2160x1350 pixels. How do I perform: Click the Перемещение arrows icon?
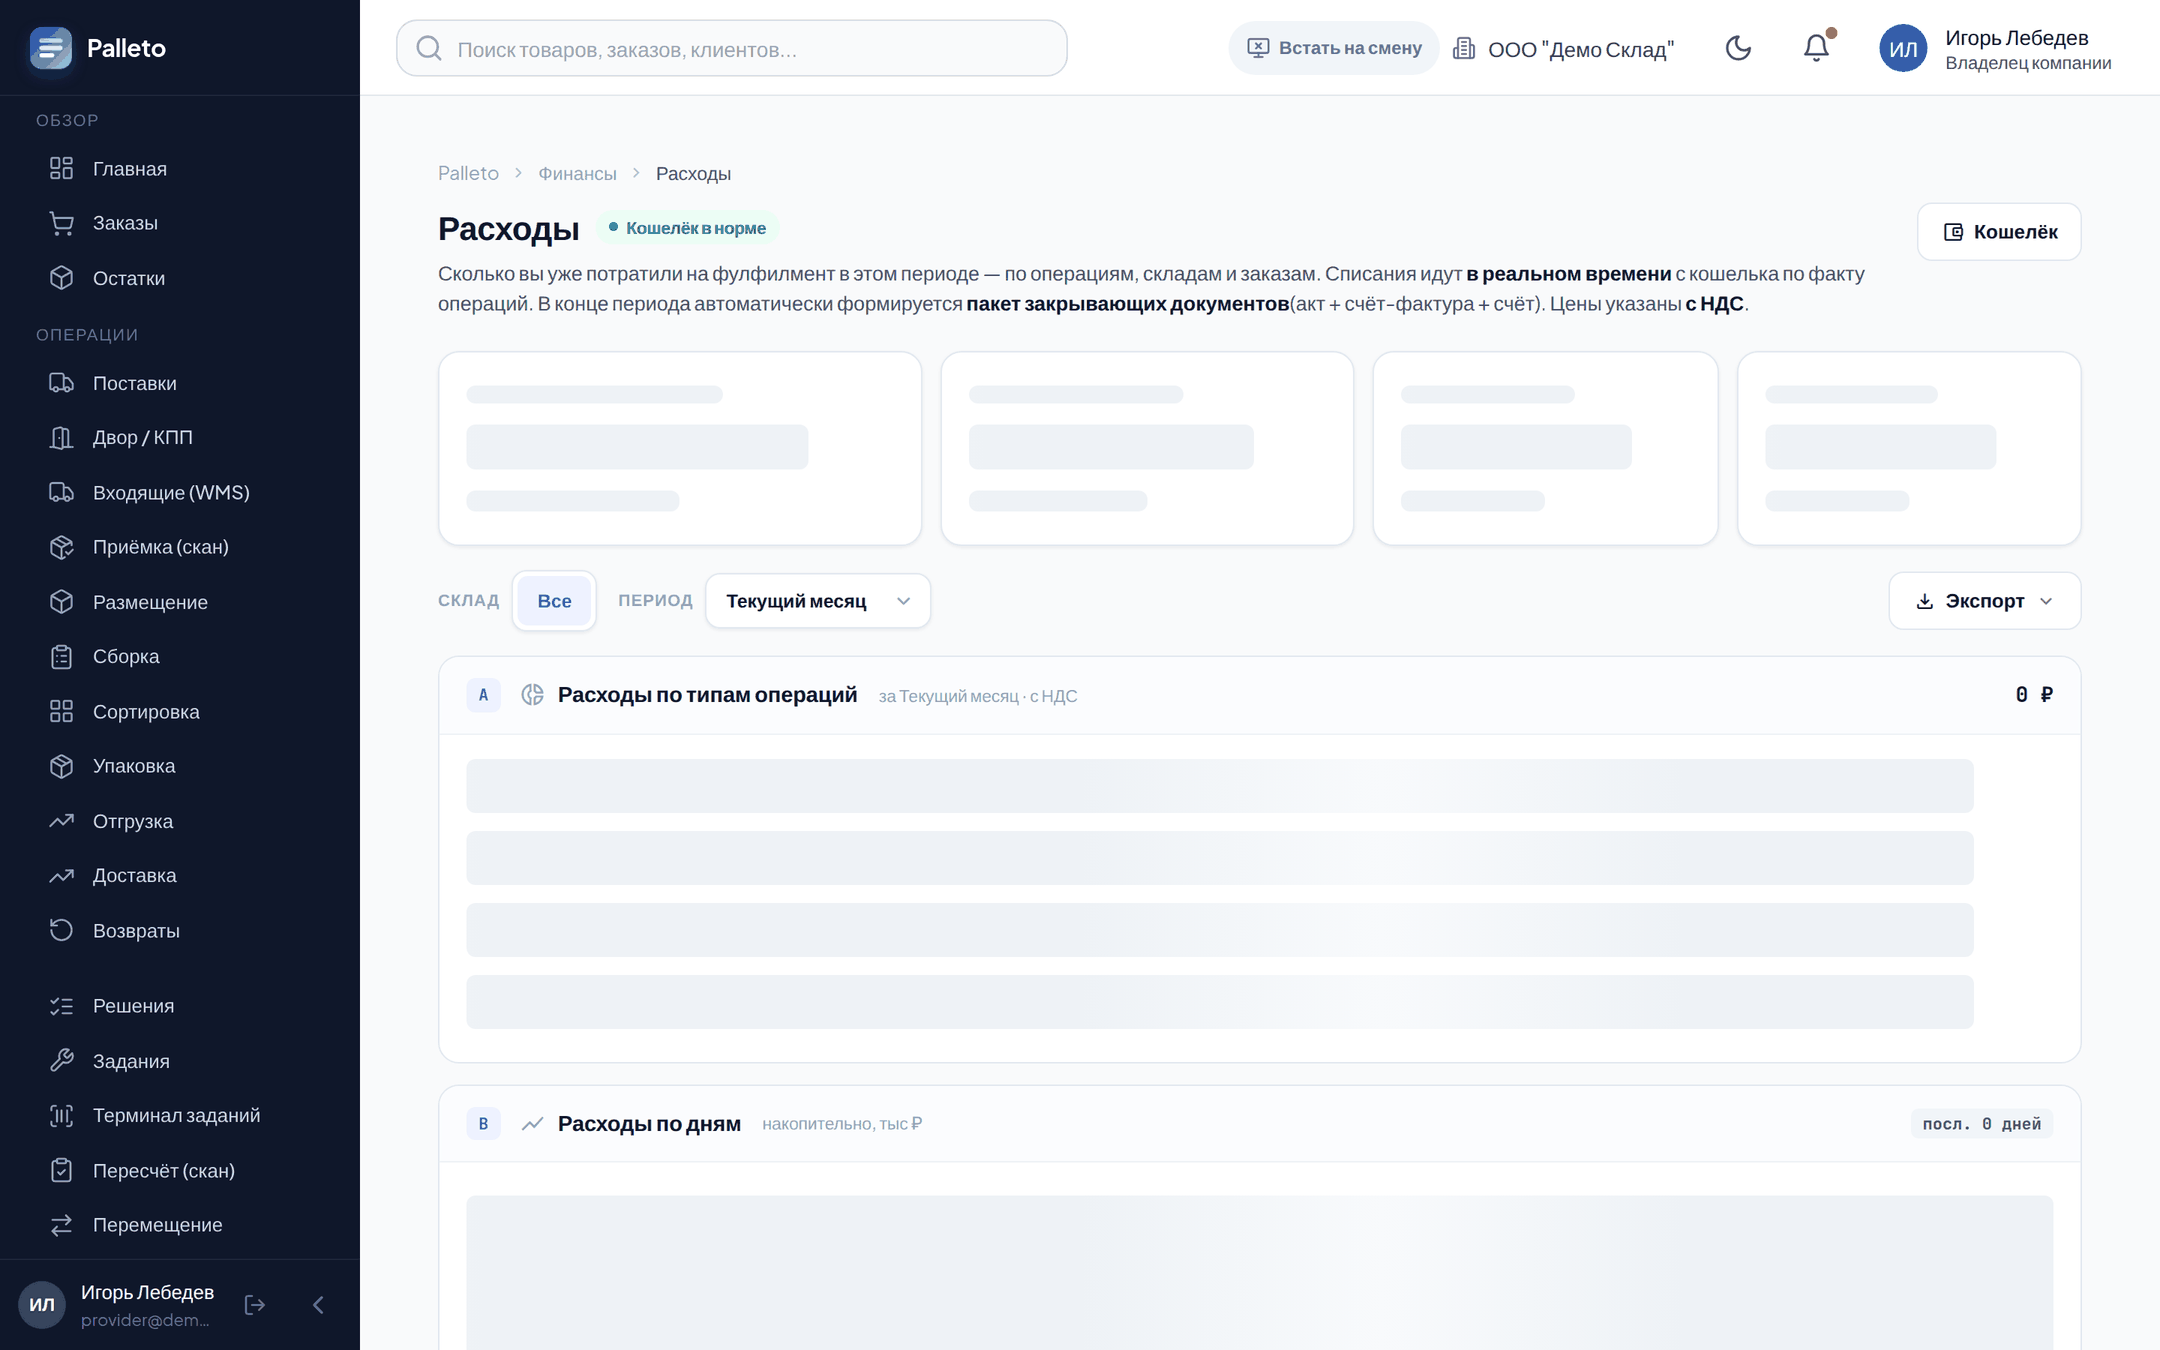tap(62, 1225)
